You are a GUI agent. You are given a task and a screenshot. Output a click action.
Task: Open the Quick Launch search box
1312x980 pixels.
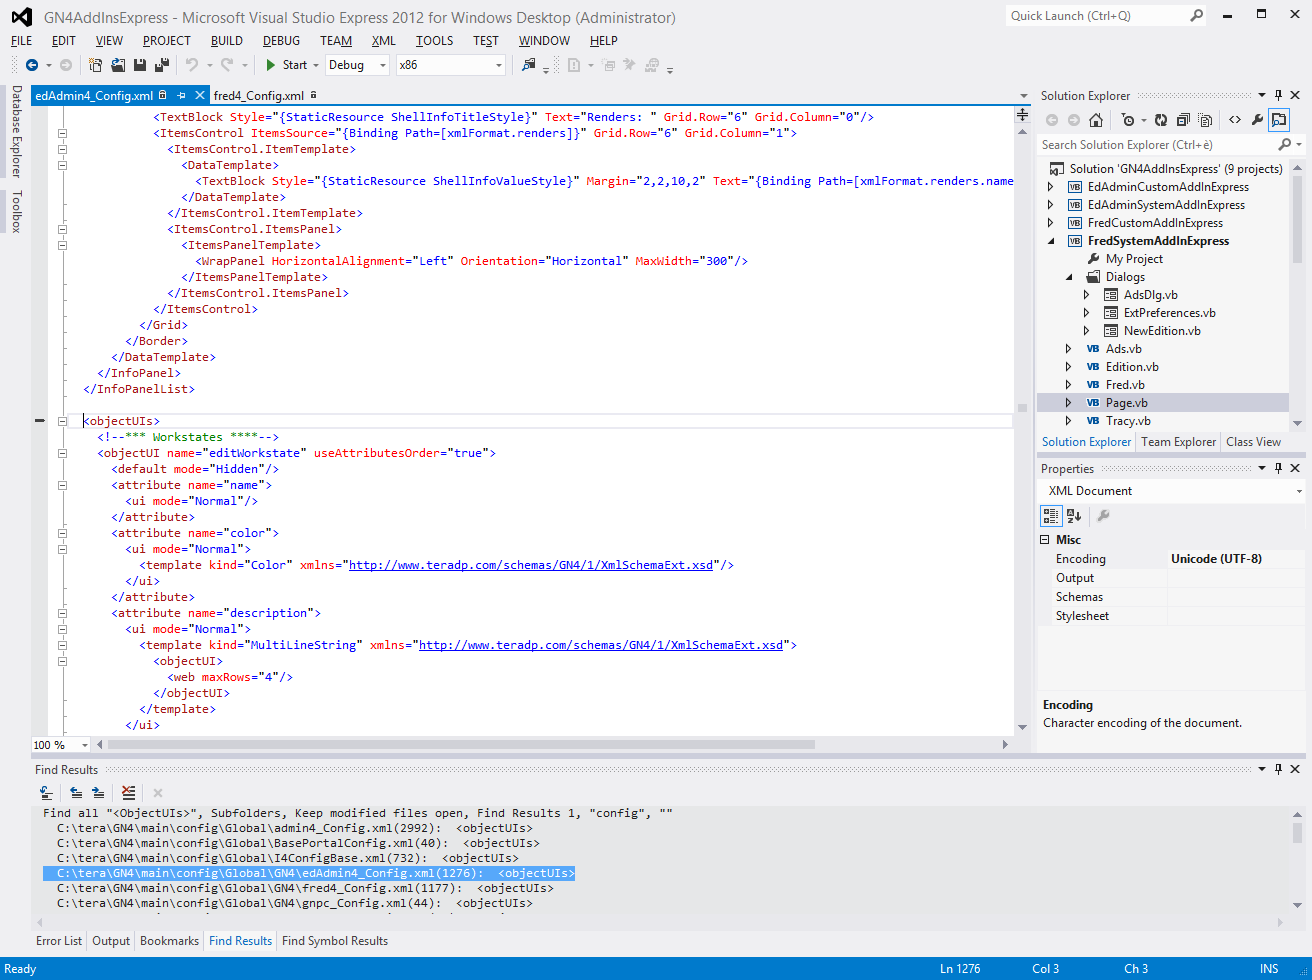[x=1106, y=15]
